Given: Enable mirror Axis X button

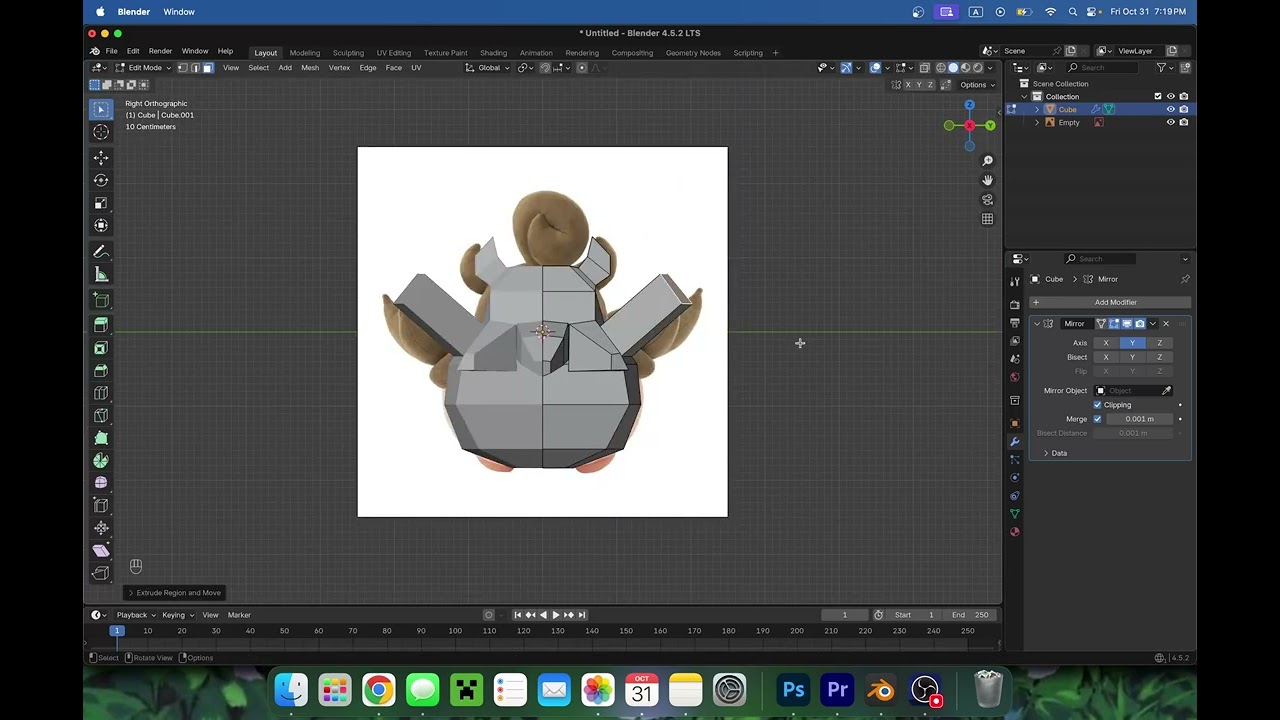Looking at the screenshot, I should (1105, 343).
